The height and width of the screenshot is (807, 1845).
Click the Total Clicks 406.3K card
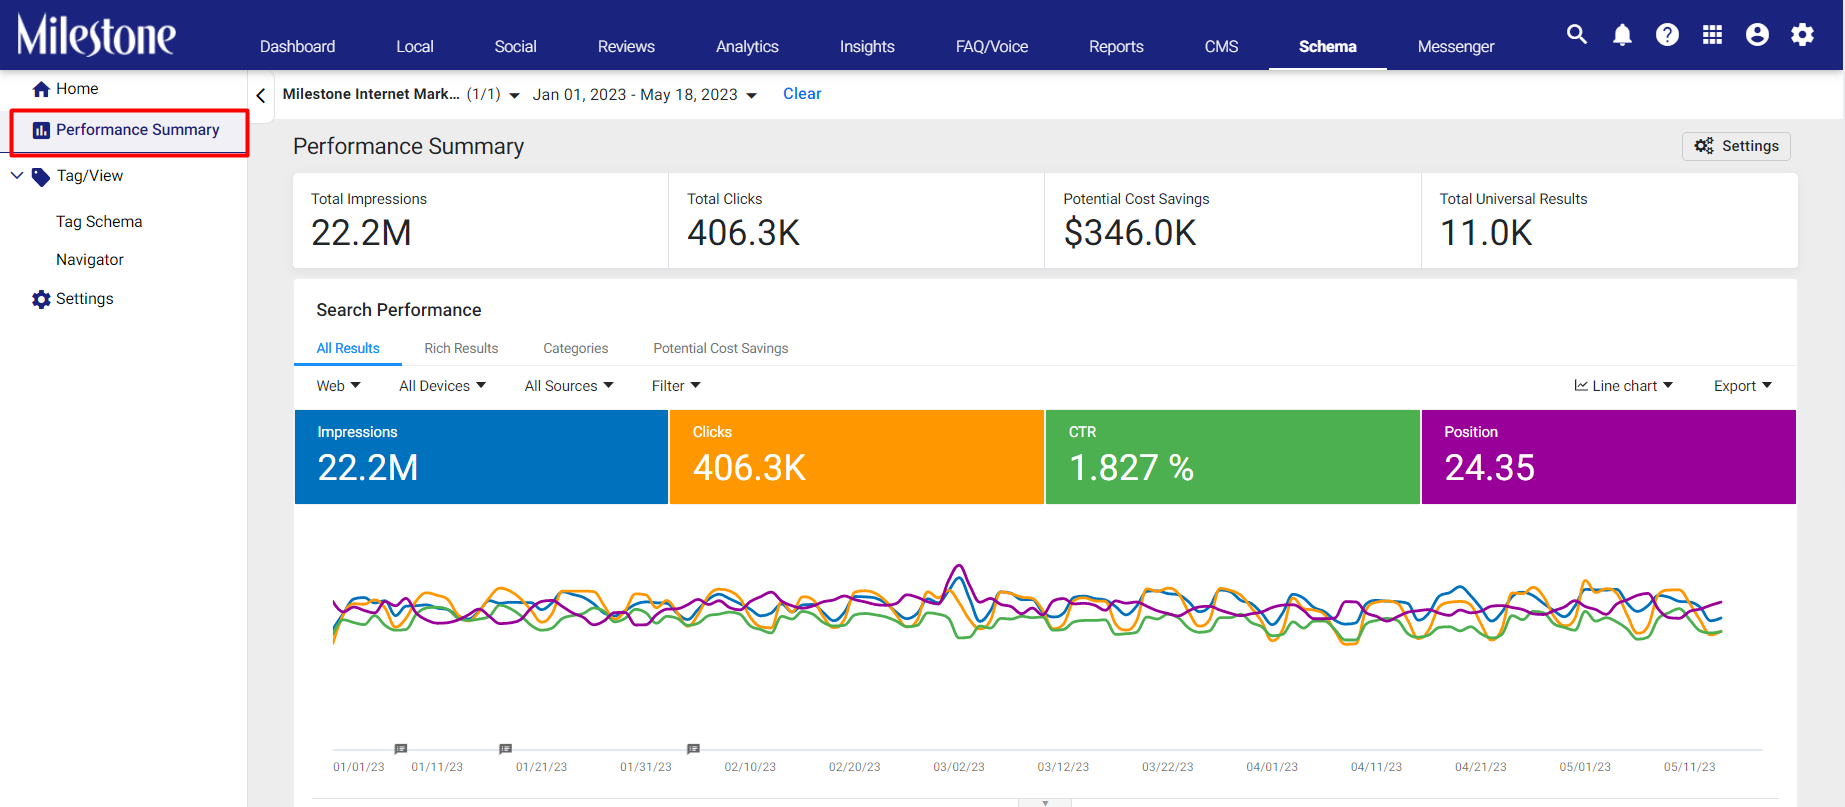[x=857, y=221]
